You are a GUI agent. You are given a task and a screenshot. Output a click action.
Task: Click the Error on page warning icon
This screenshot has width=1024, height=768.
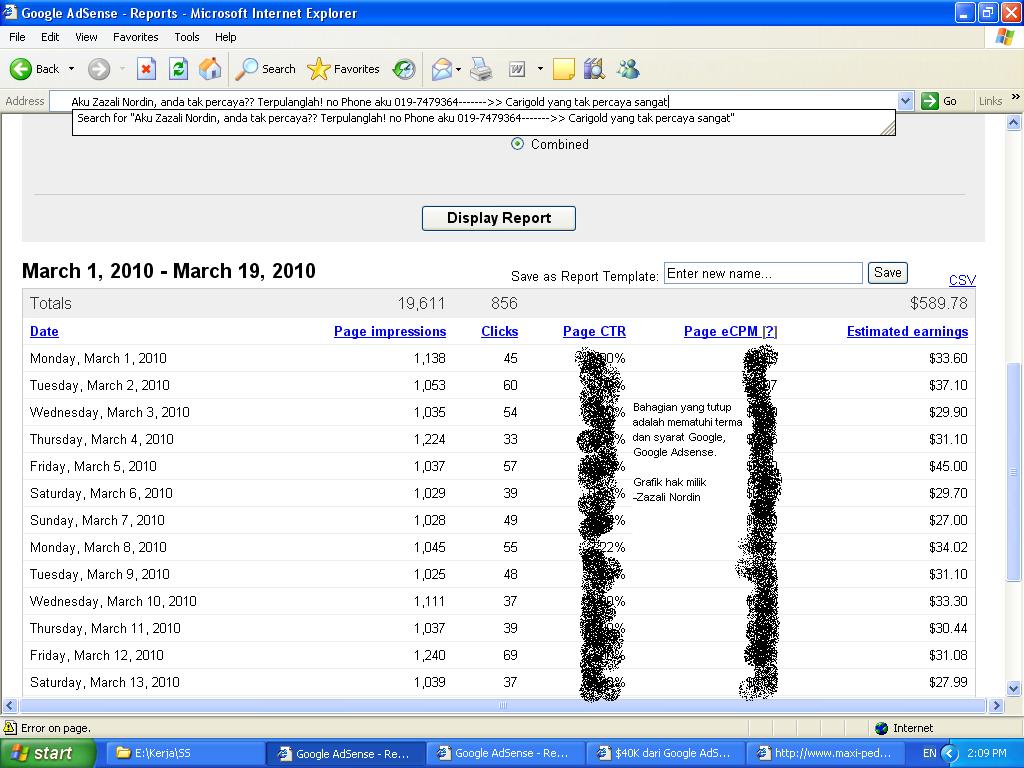click(10, 728)
